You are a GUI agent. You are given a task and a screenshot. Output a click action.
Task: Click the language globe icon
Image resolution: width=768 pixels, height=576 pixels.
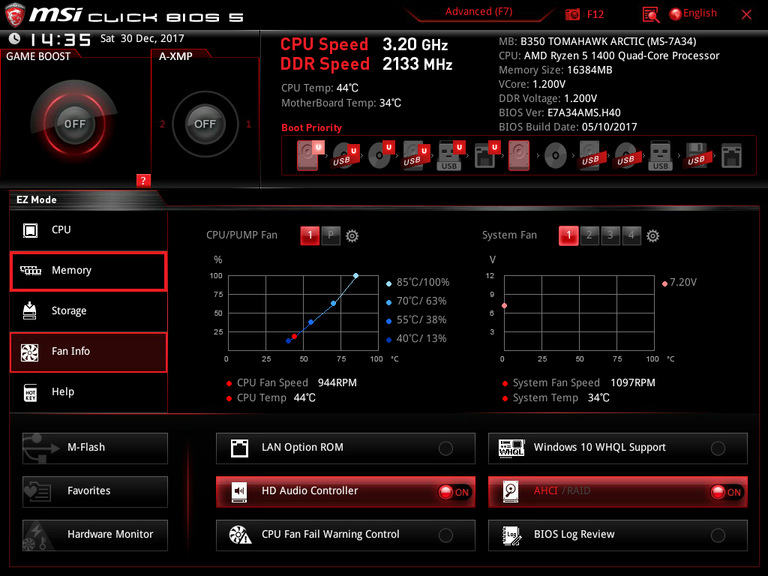pyautogui.click(x=675, y=14)
